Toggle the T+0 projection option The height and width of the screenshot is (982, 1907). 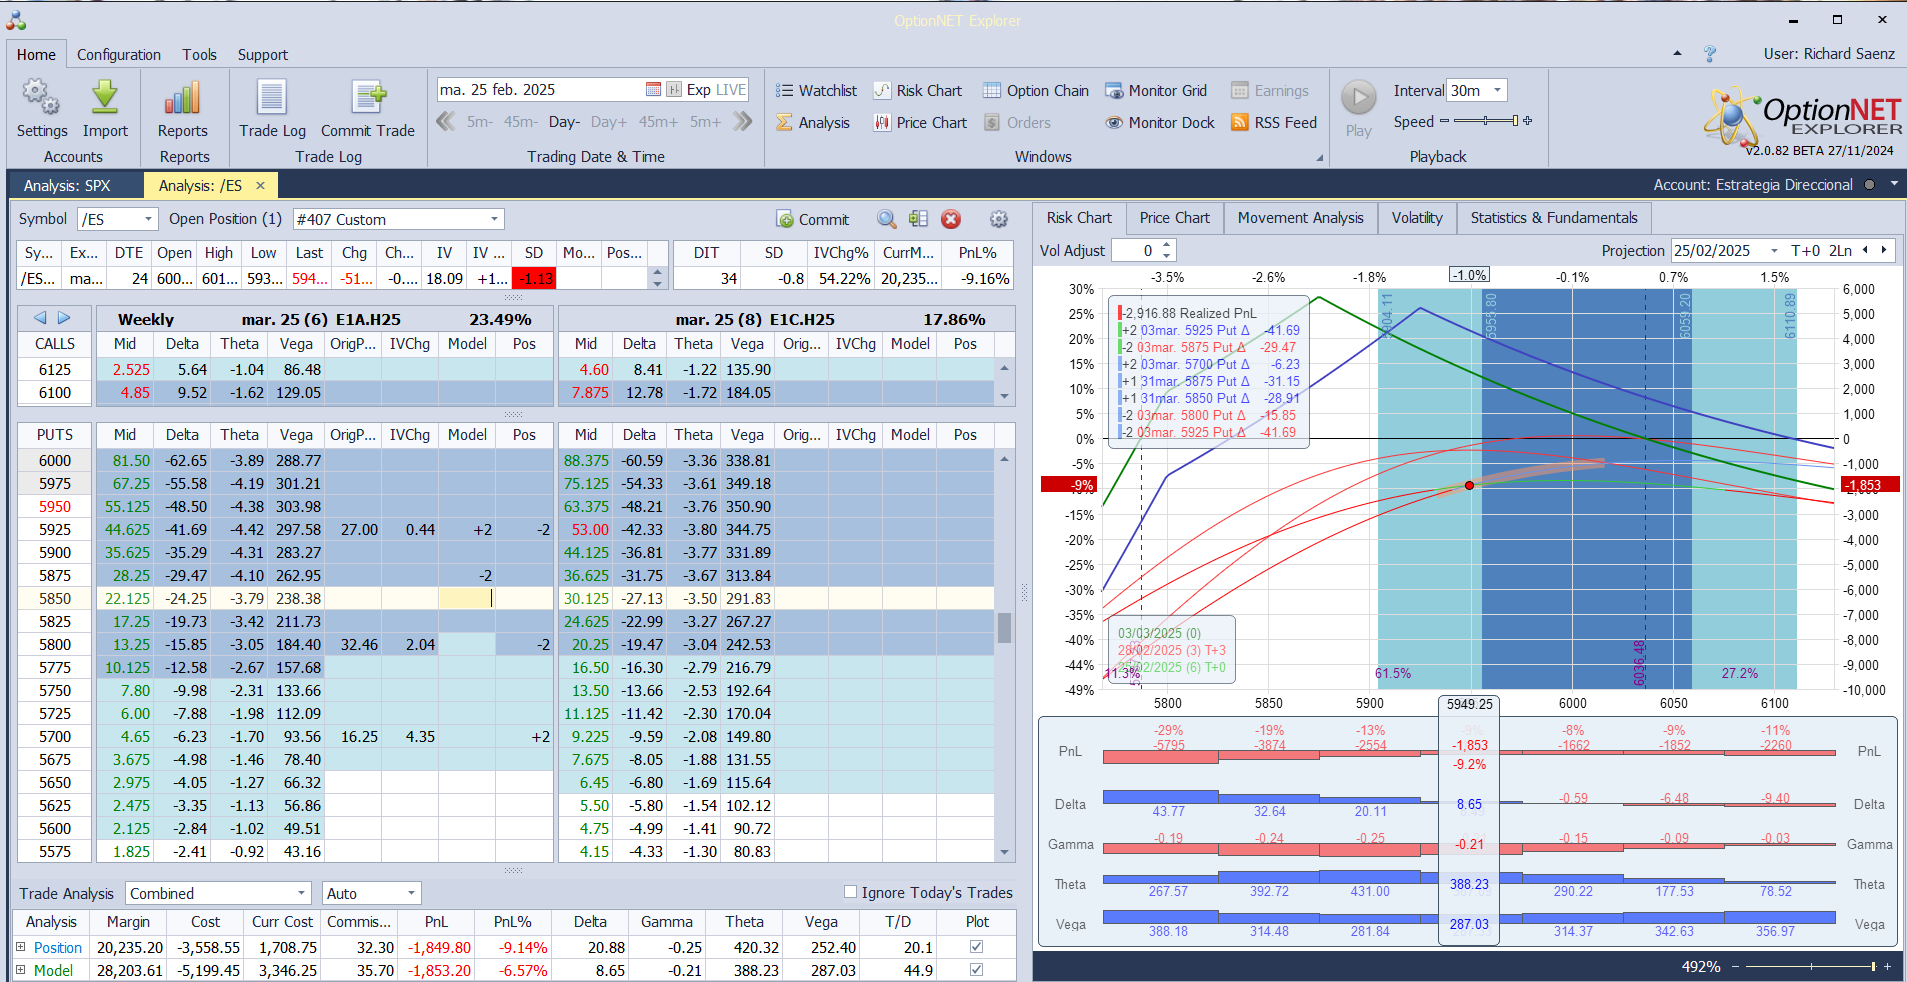tap(1805, 251)
